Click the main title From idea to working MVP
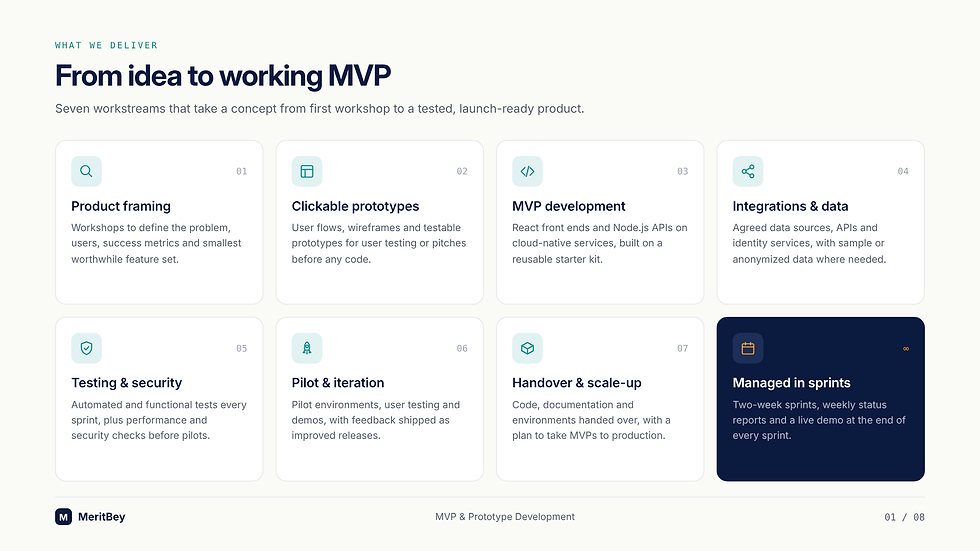Viewport: 980px width, 551px height. point(222,76)
